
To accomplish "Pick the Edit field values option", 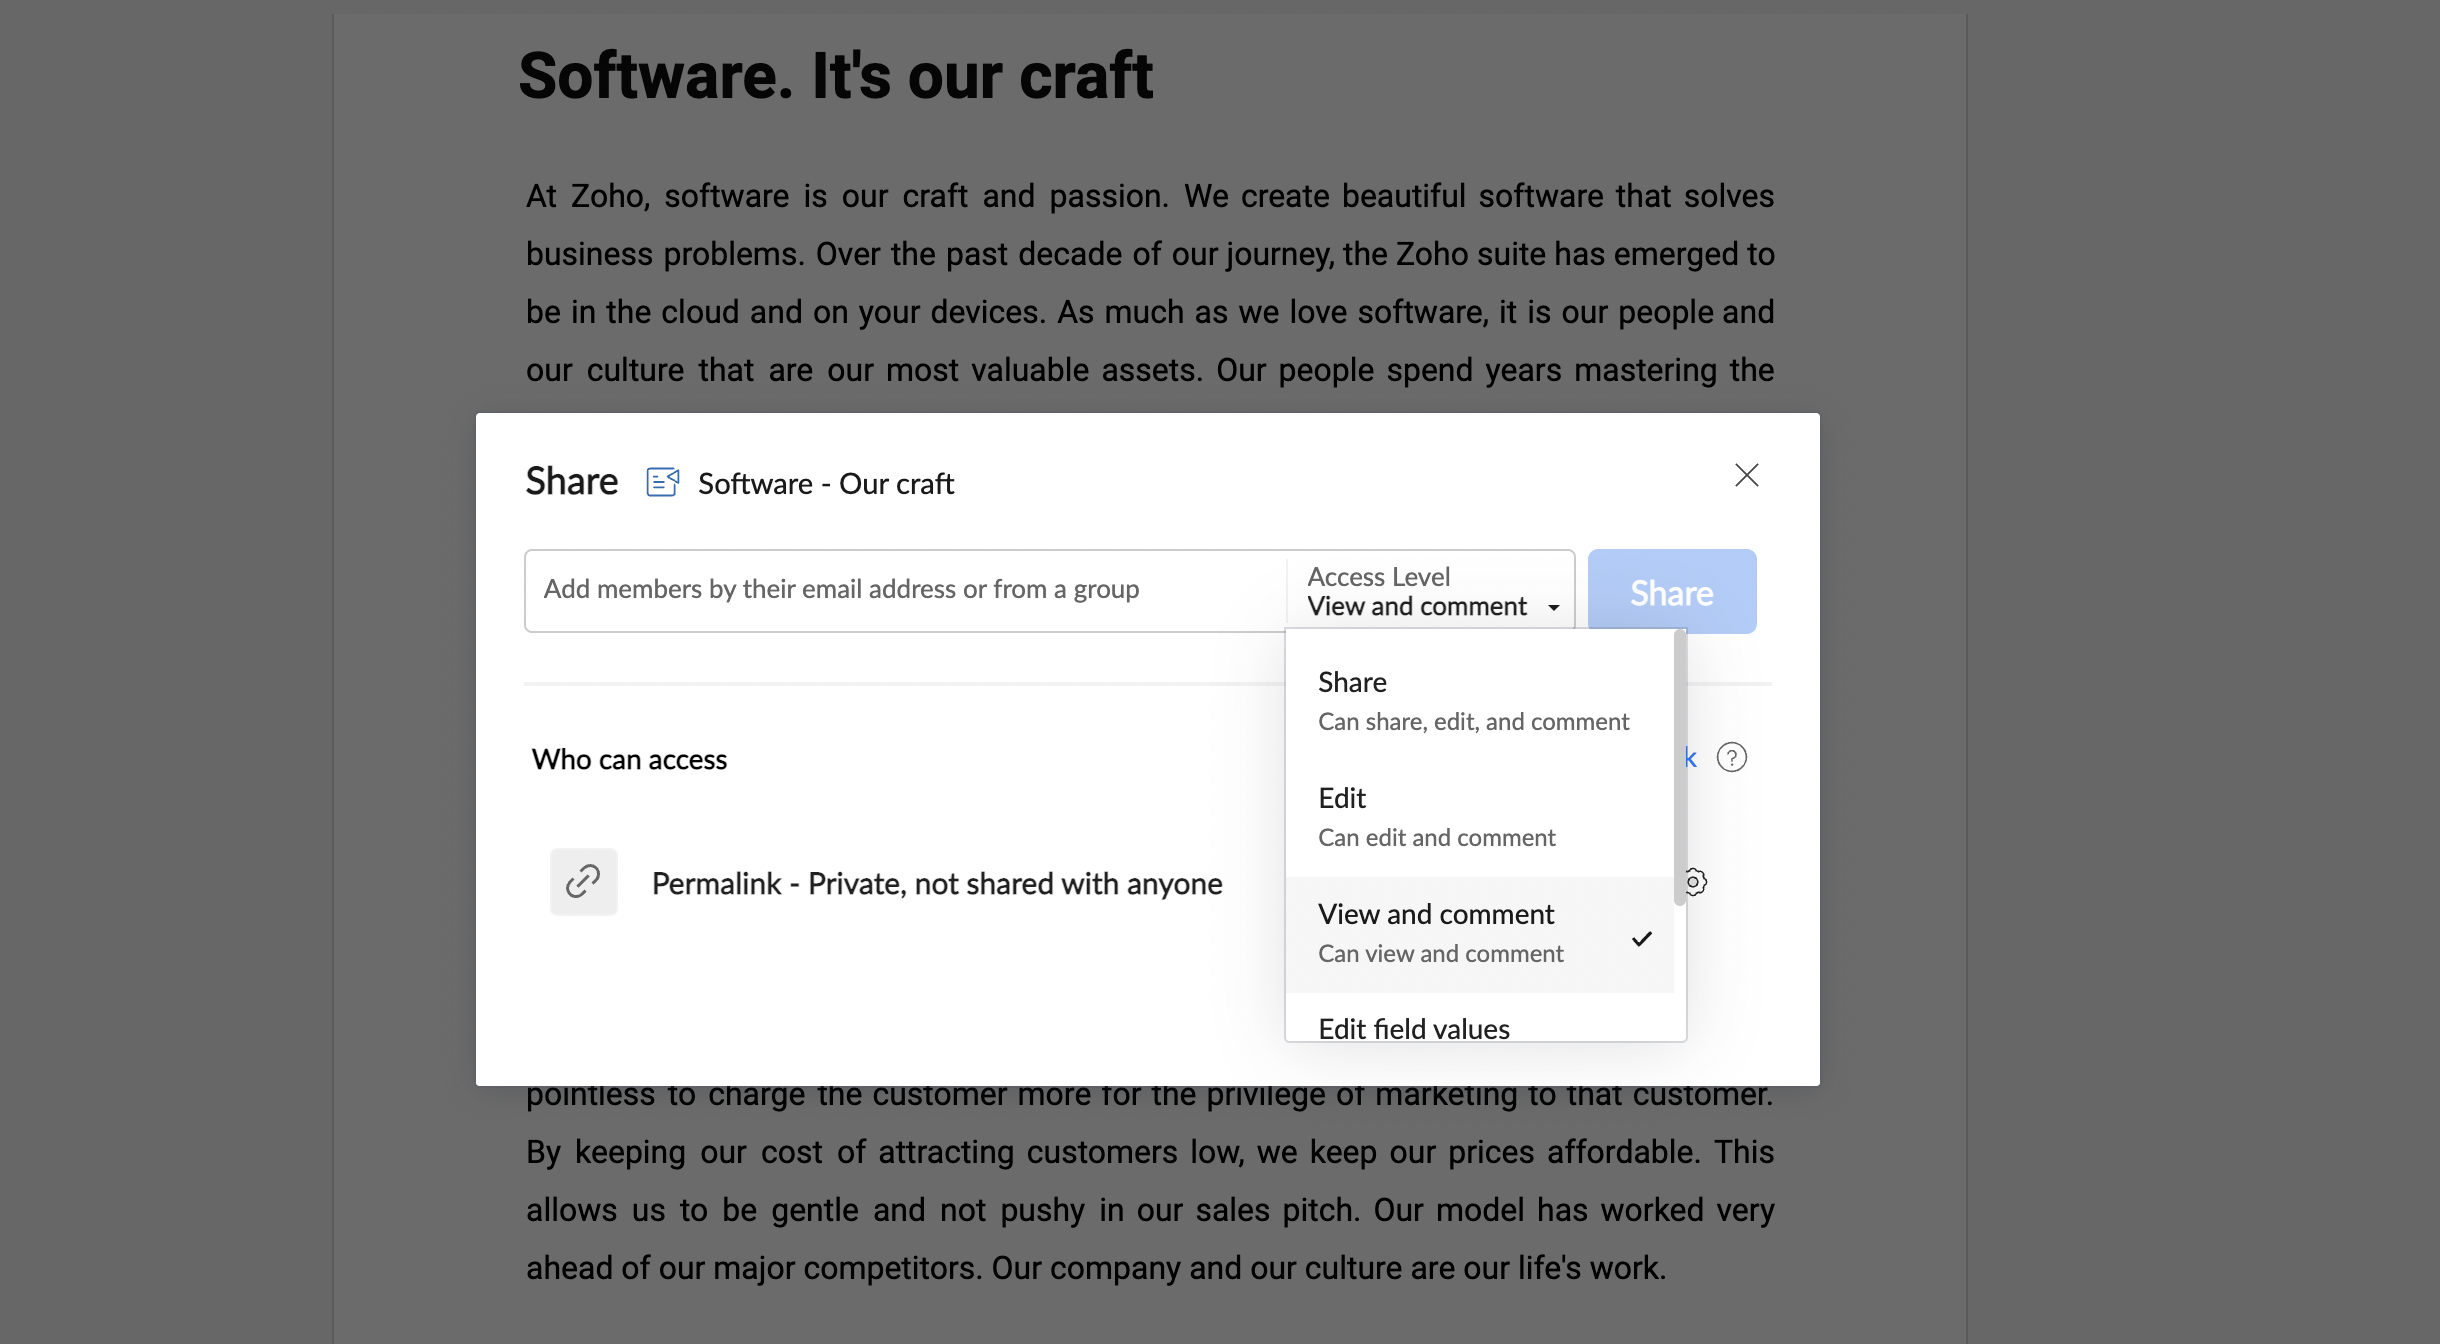I will 1413,1028.
